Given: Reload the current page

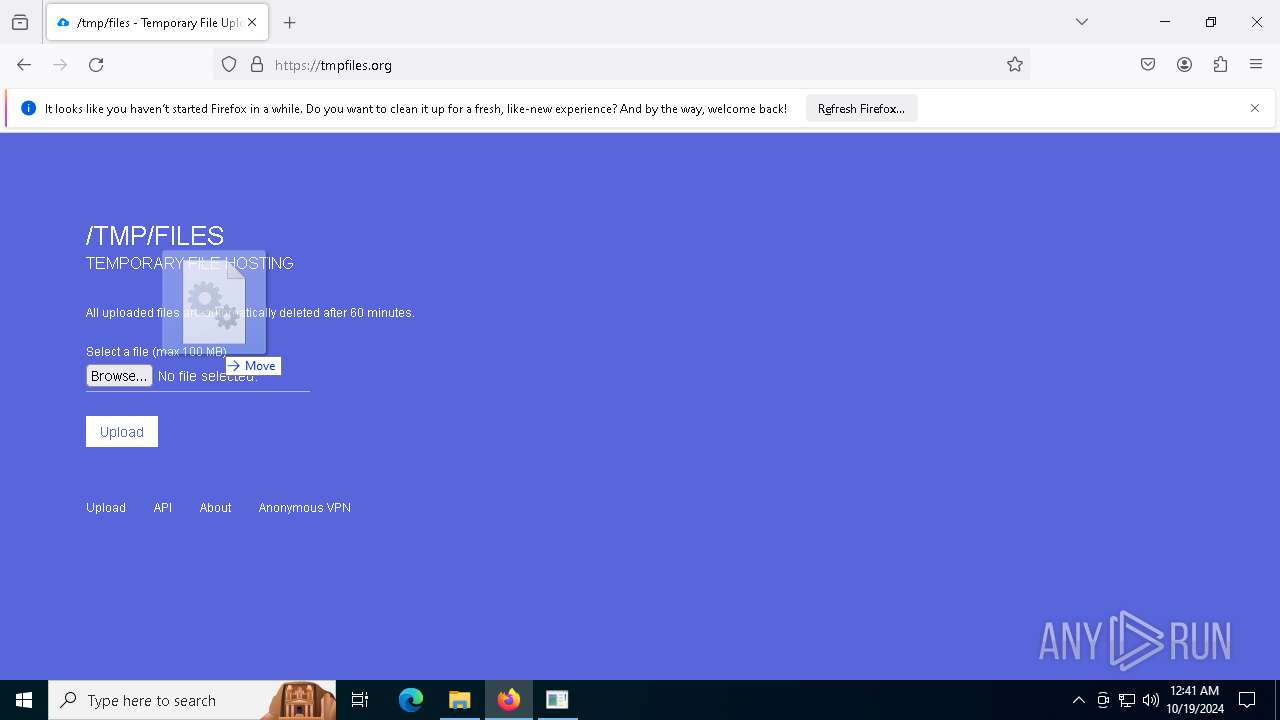Looking at the screenshot, I should click(x=96, y=65).
